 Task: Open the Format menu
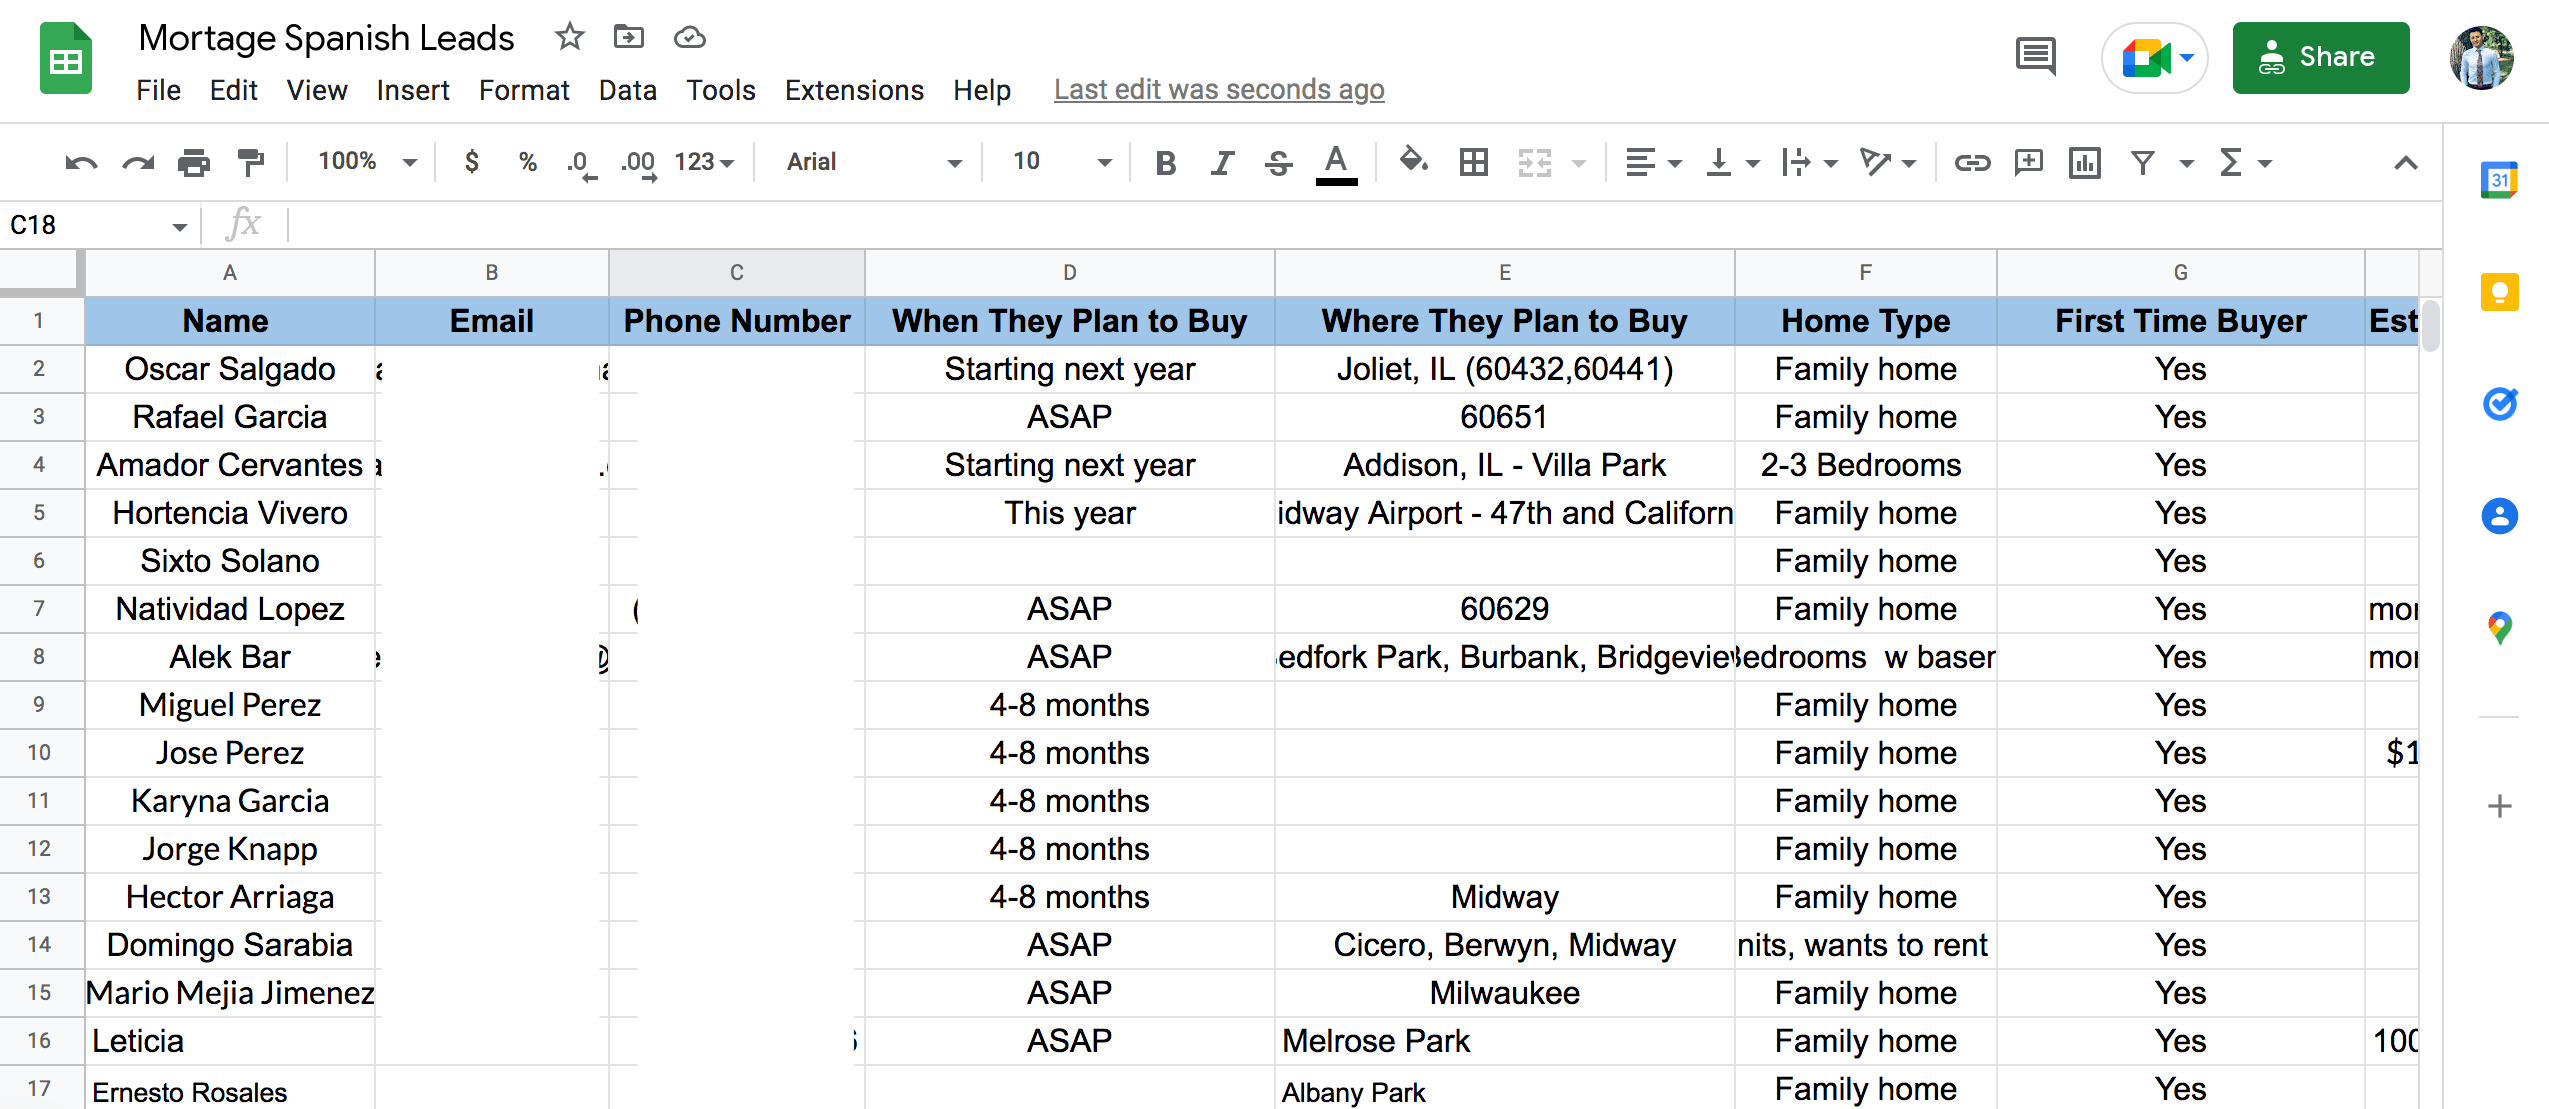tap(523, 90)
